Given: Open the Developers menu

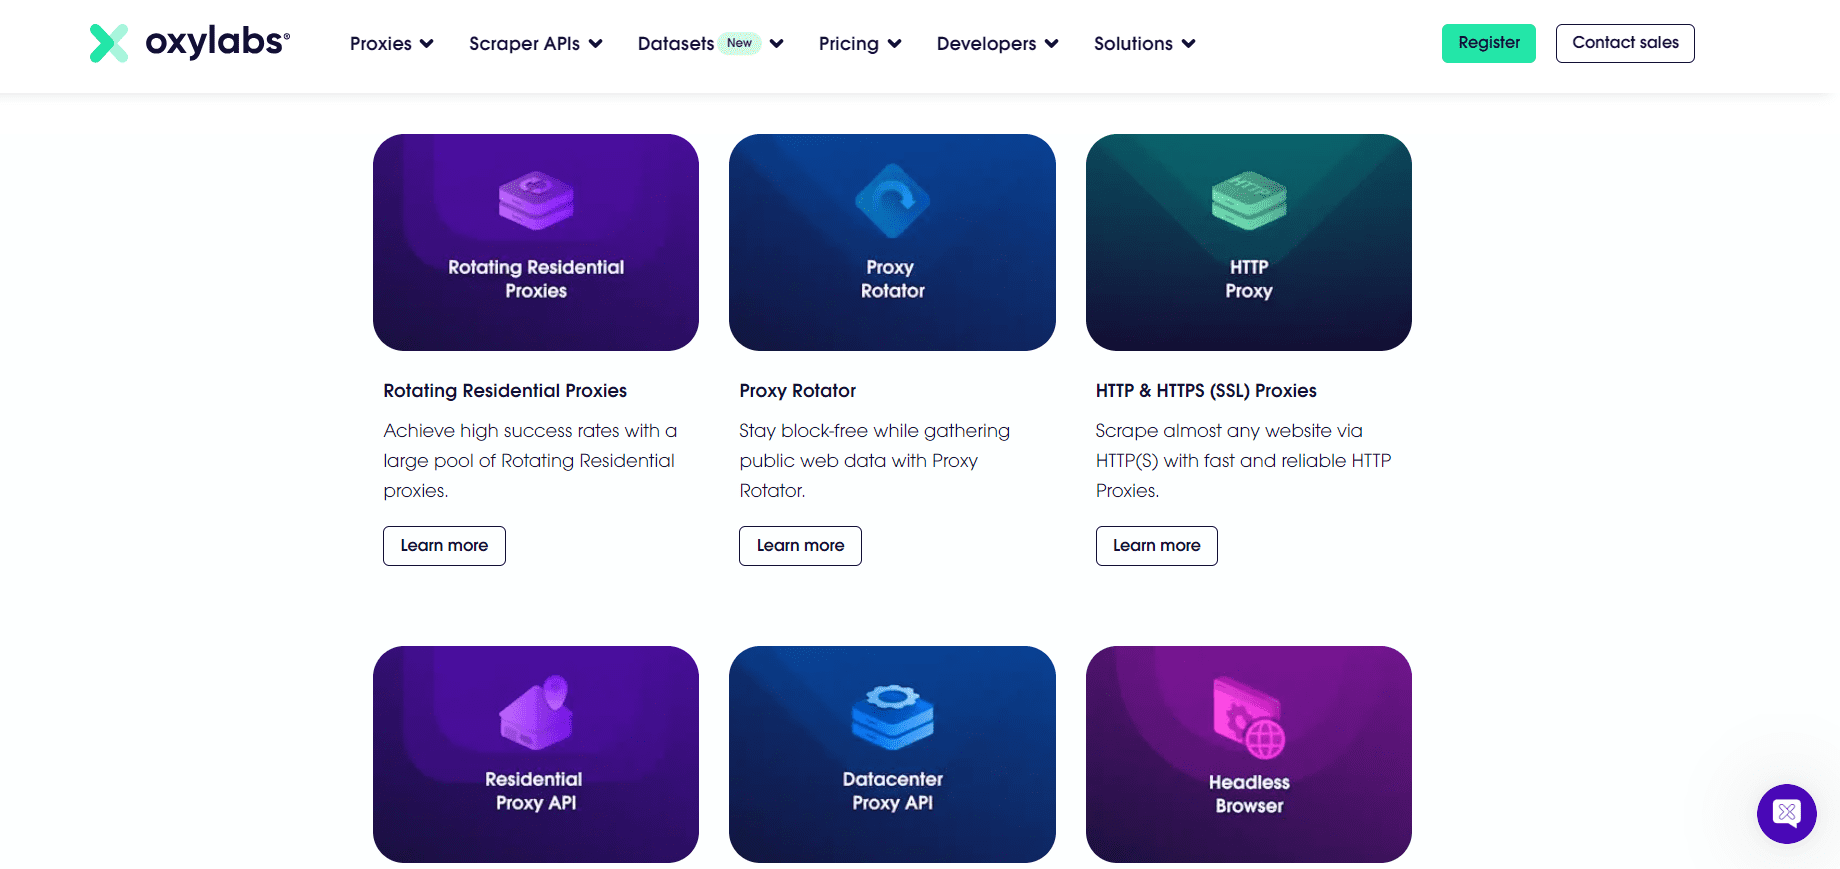Looking at the screenshot, I should tap(997, 44).
